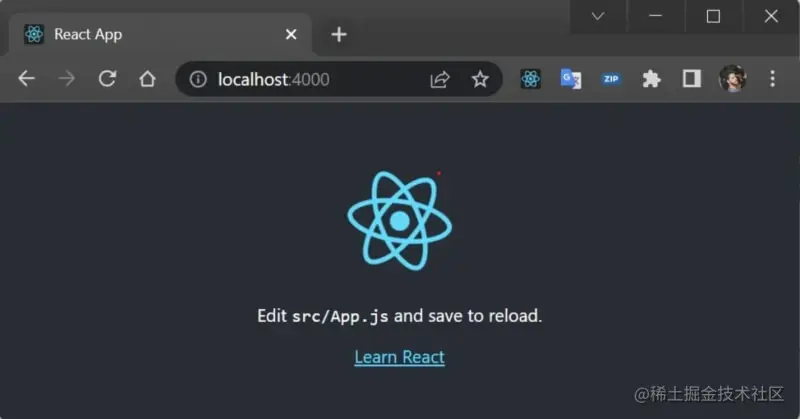This screenshot has width=800, height=419.
Task: Open React Developer Tools extension
Action: (x=531, y=79)
